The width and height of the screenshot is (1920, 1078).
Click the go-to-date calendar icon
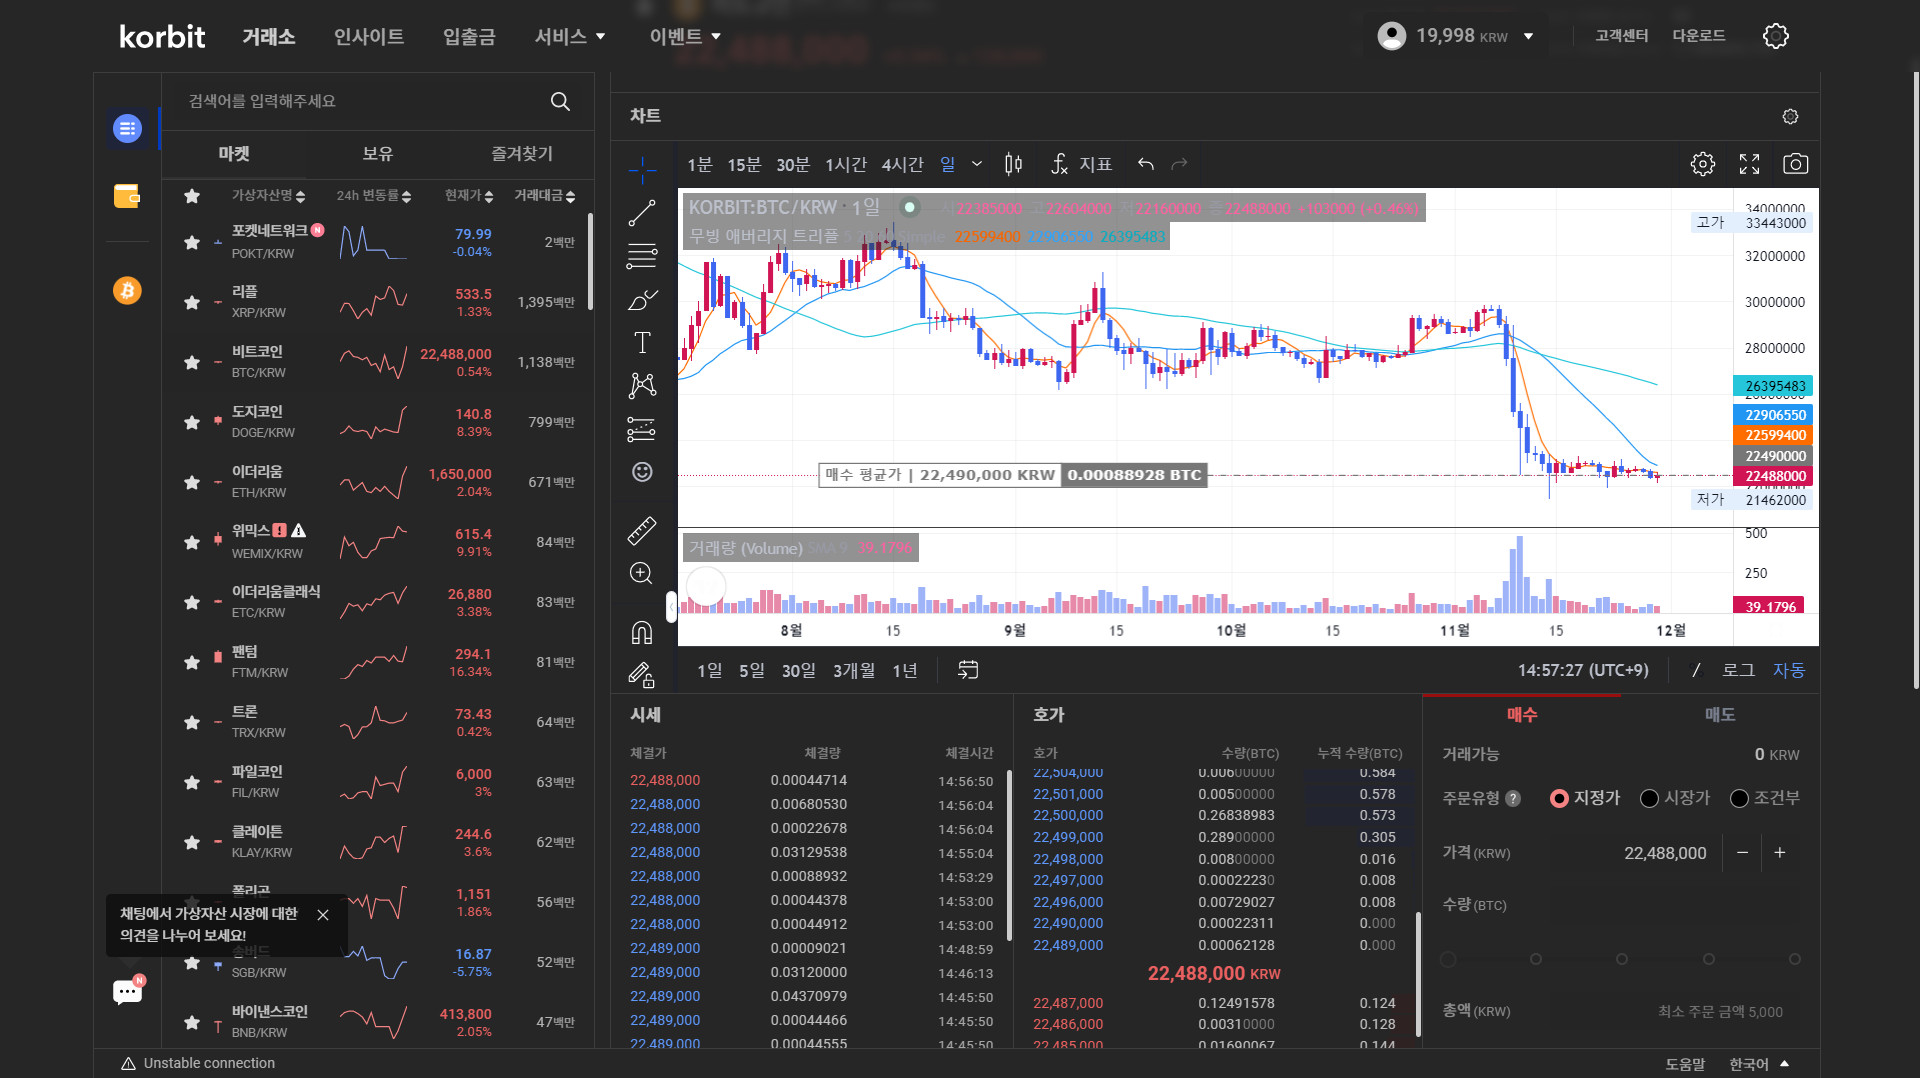(968, 670)
